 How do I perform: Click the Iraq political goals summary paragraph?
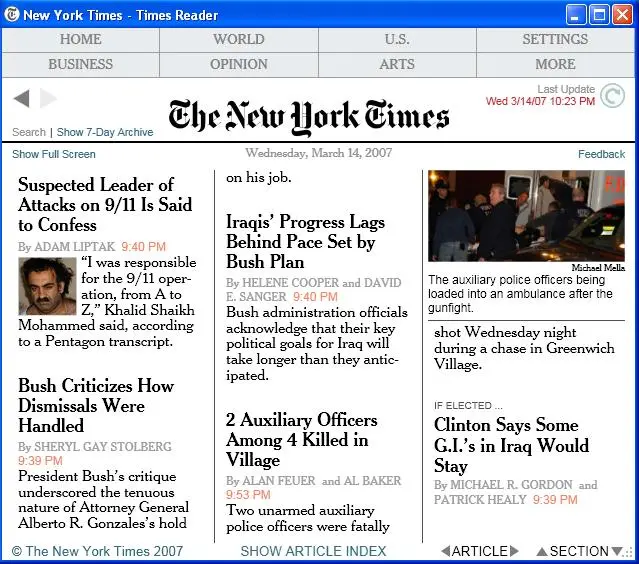coord(317,344)
